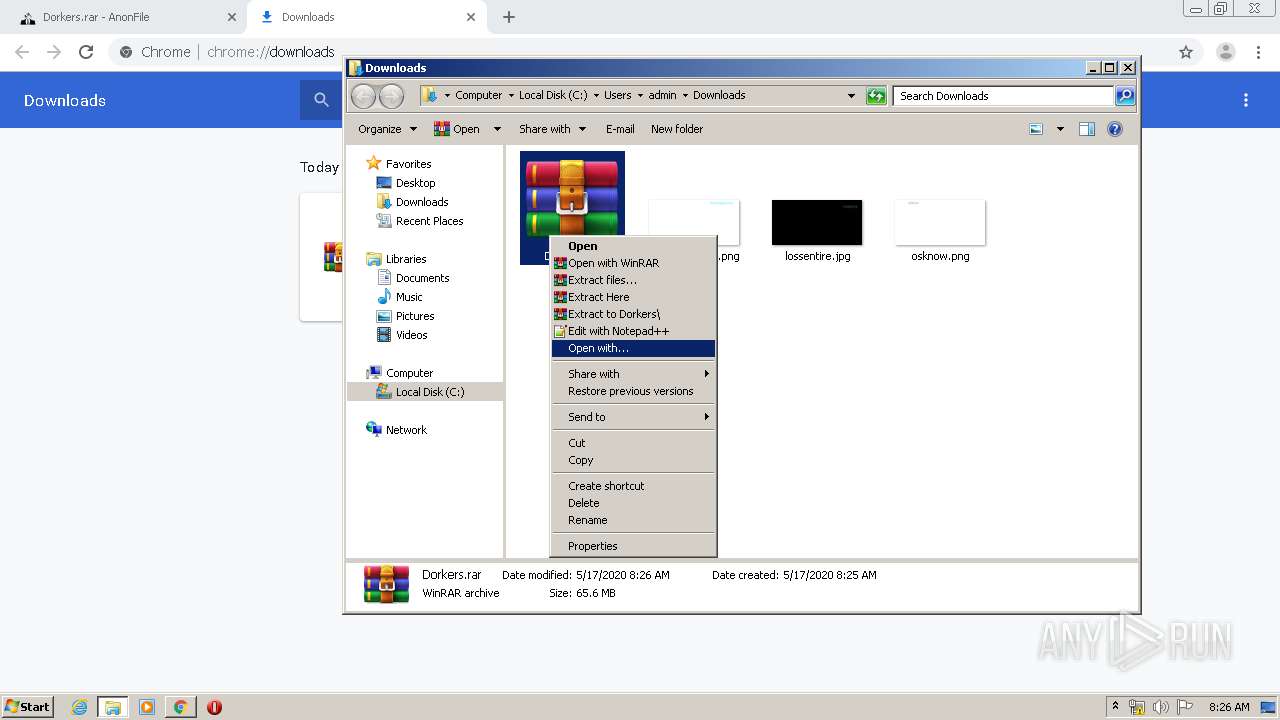Viewport: 1280px width, 720px height.
Task: Select Downloads in navigation pane
Action: tap(421, 202)
